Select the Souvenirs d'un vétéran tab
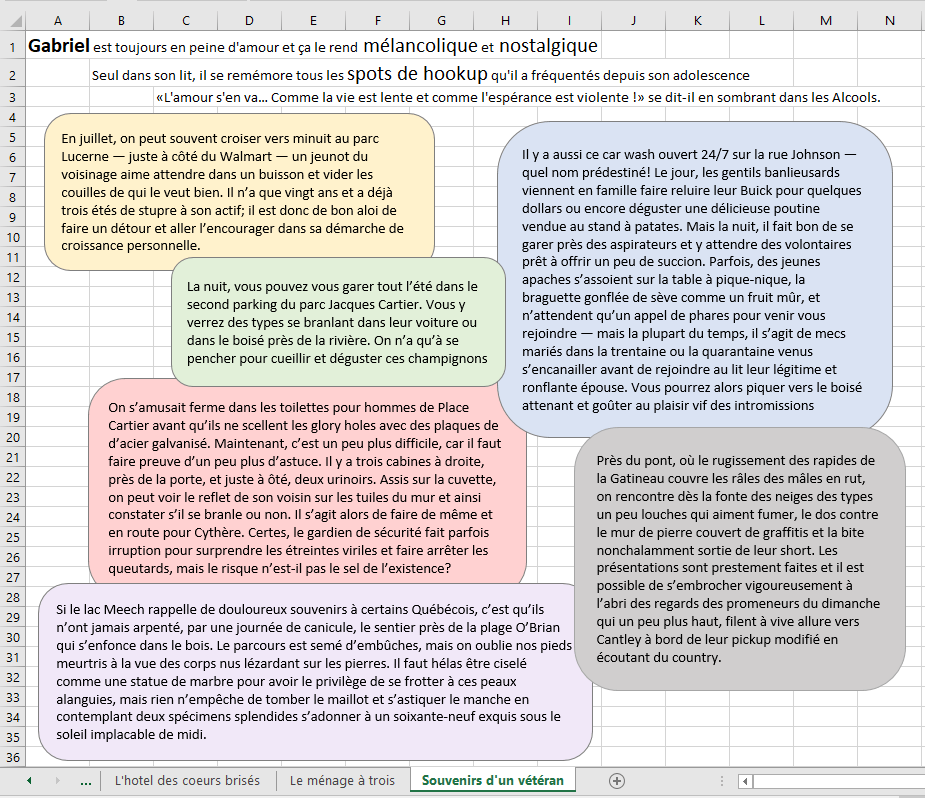Viewport: 925px width, 798px height. pos(492,781)
